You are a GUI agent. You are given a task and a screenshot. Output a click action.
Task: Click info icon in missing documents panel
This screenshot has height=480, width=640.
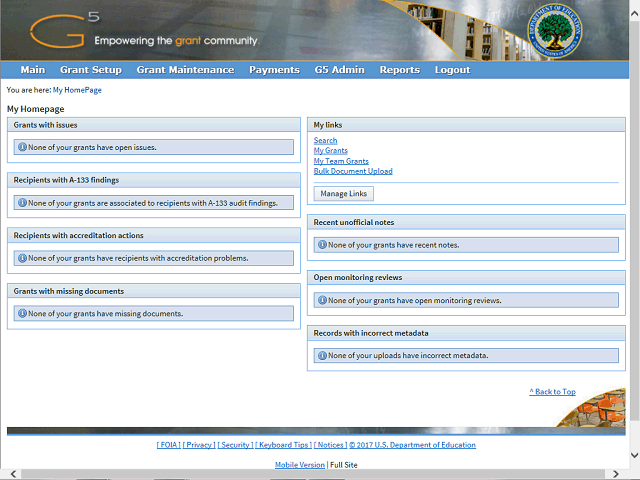[22, 313]
